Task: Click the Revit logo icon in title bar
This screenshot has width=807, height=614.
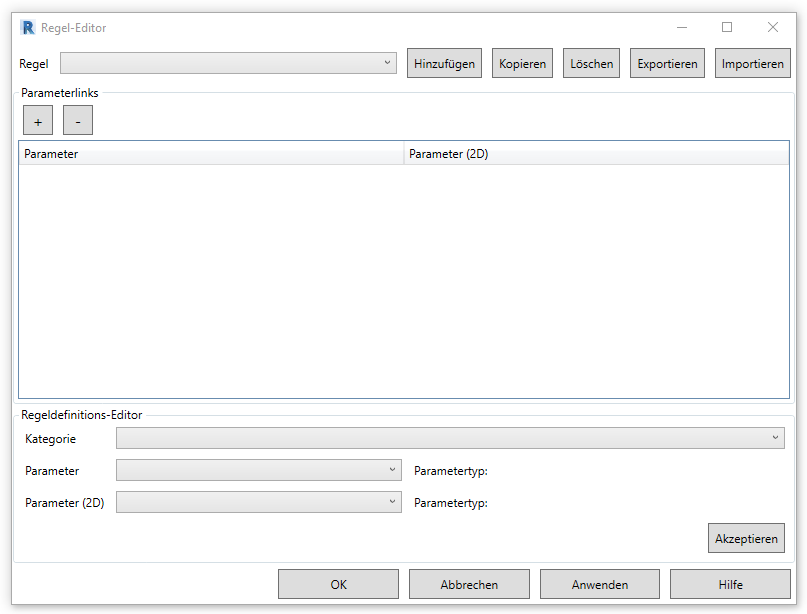Action: pyautogui.click(x=28, y=28)
